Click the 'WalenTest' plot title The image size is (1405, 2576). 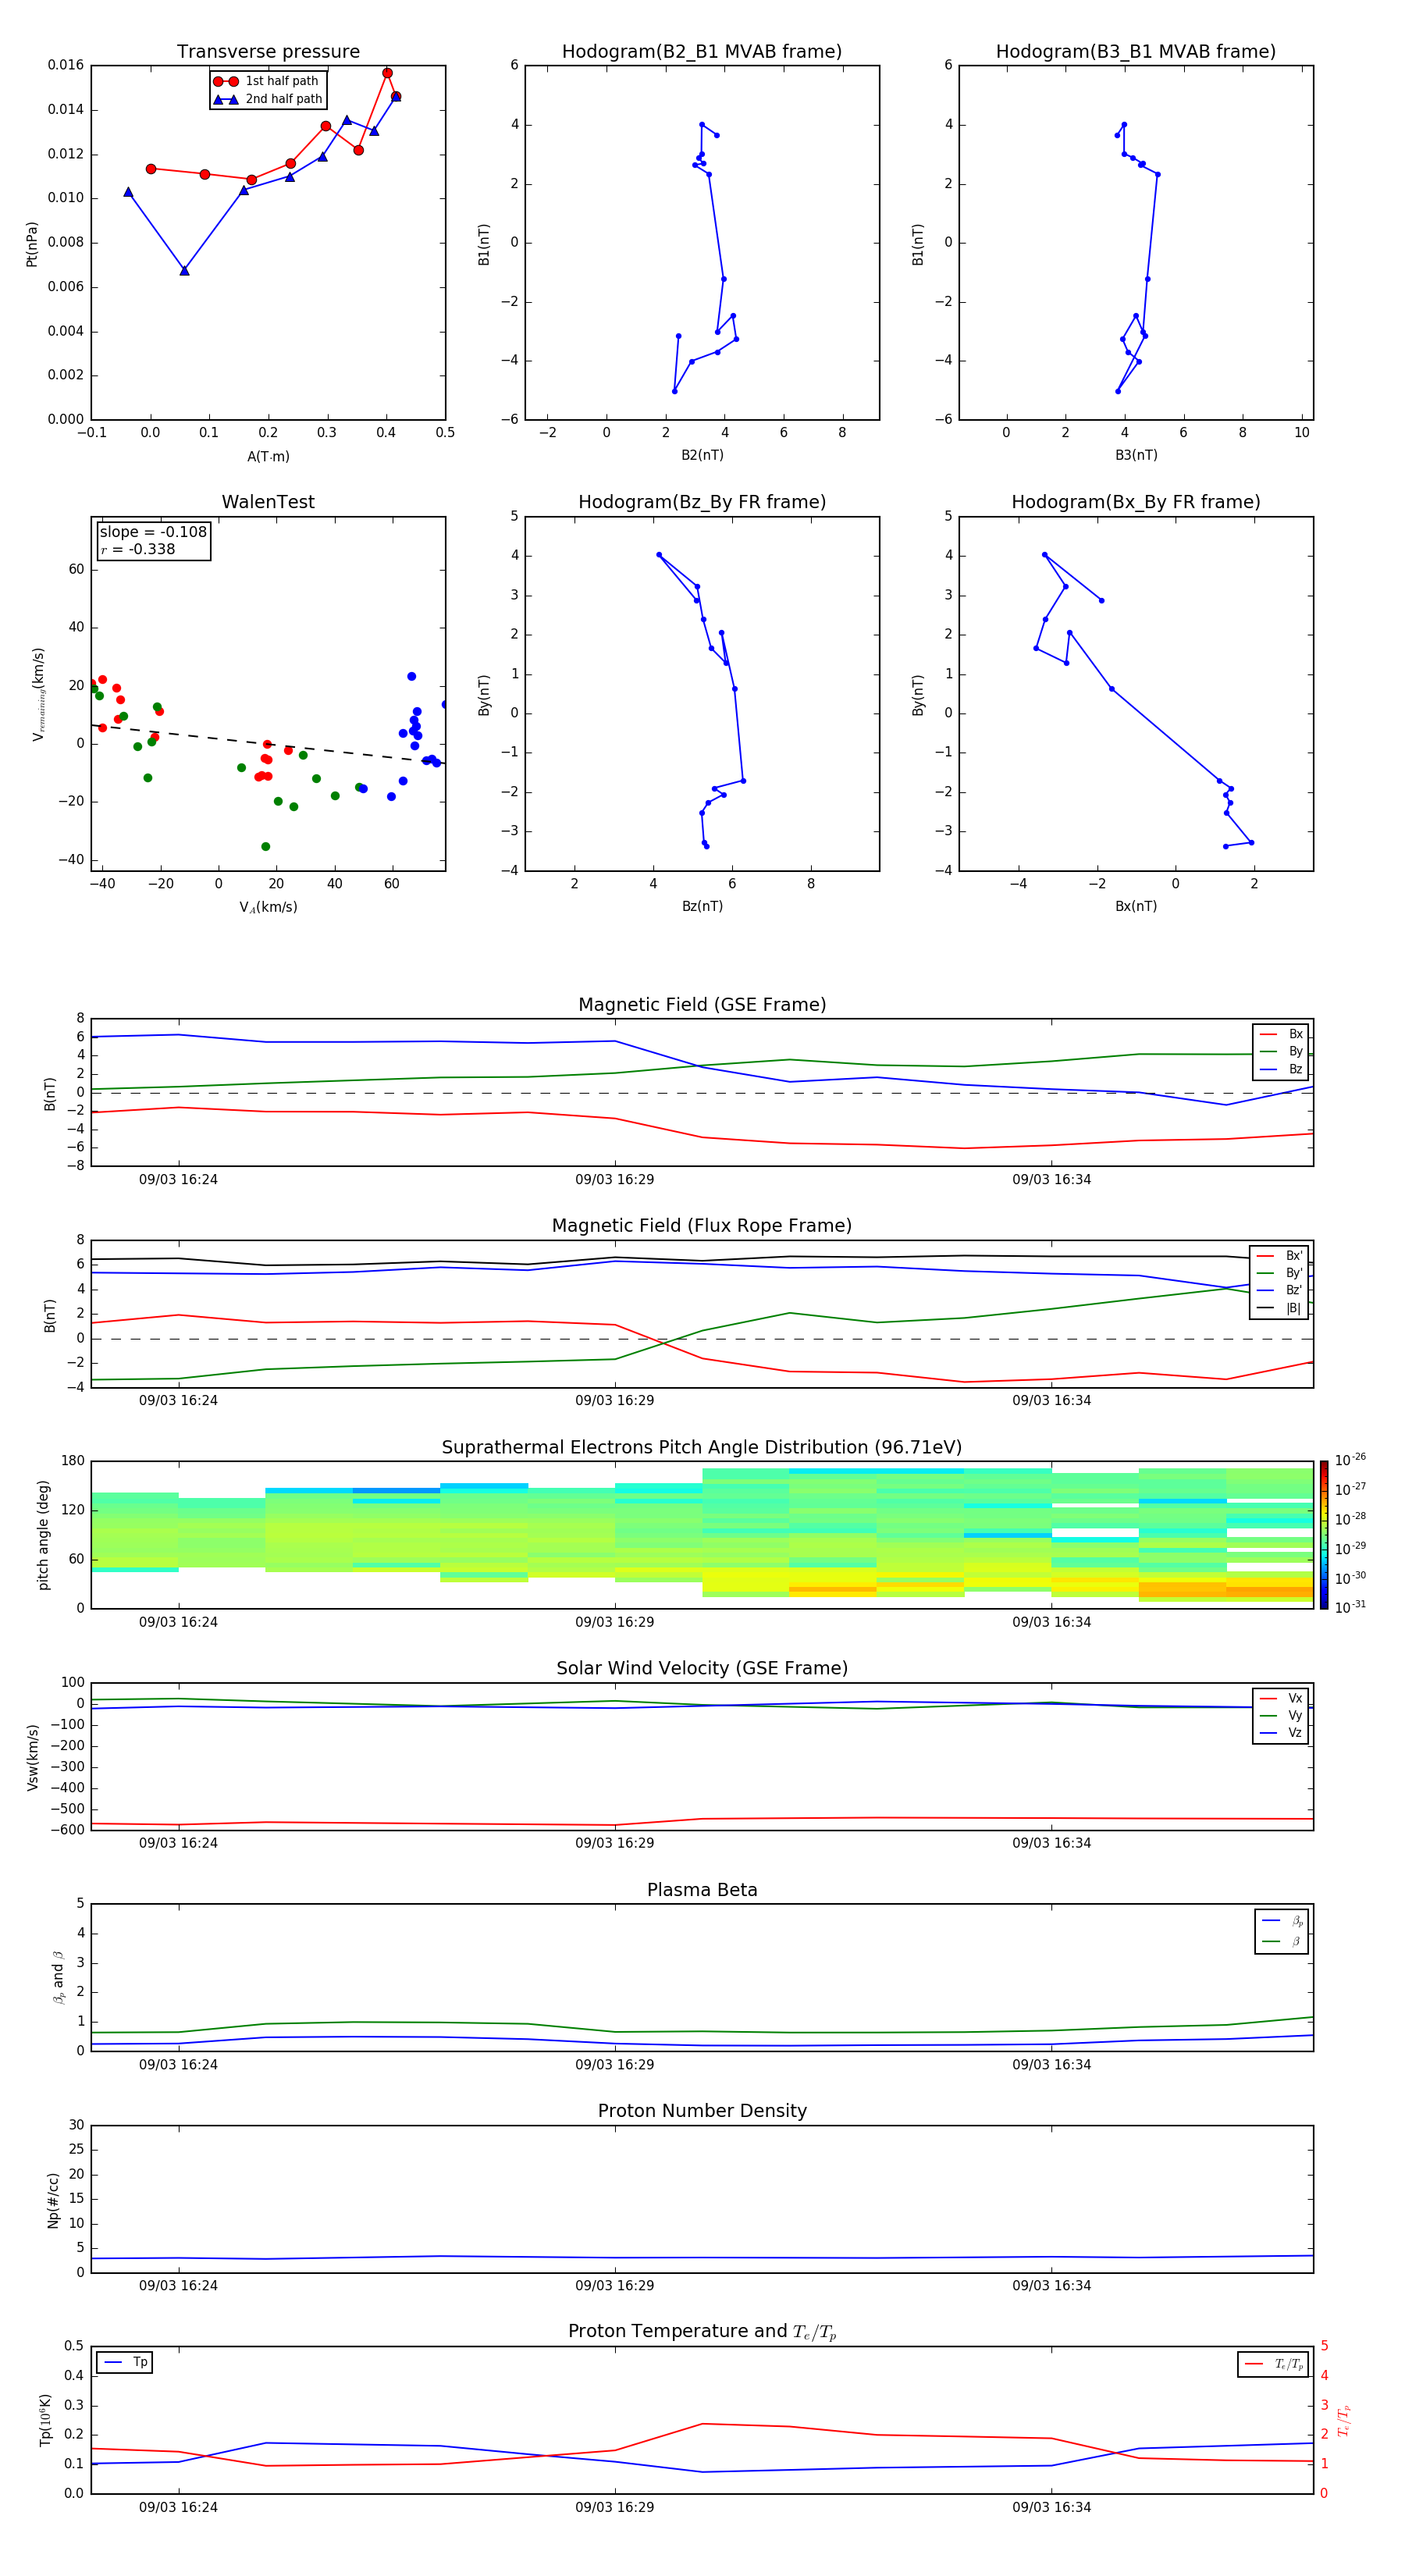tap(268, 502)
